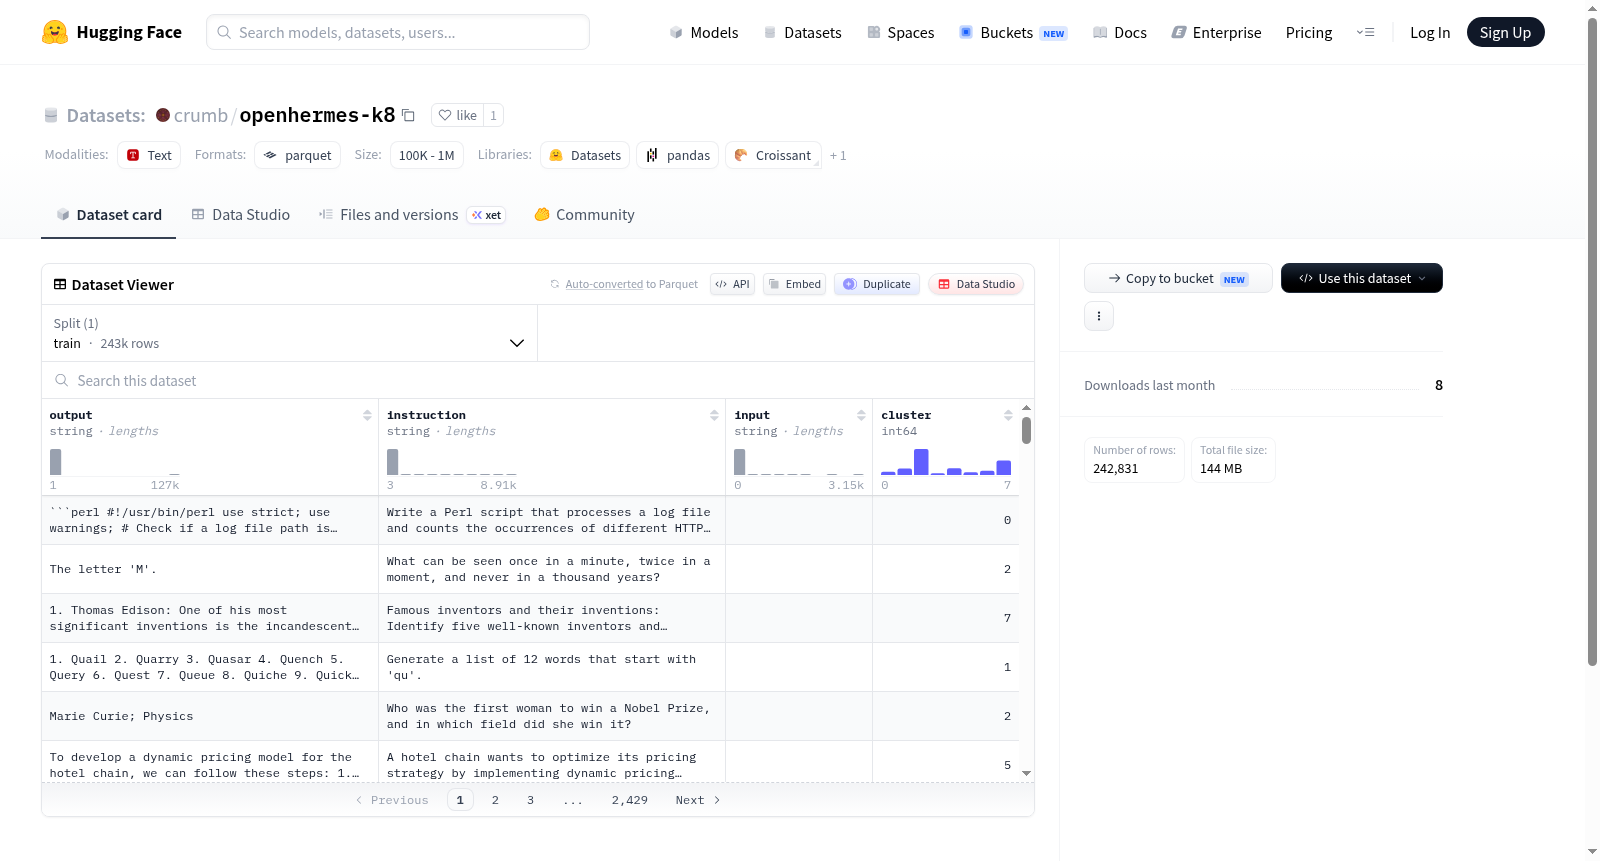The height and width of the screenshot is (861, 1600).
Task: Open Data Studio from viewer header
Action: (x=976, y=284)
